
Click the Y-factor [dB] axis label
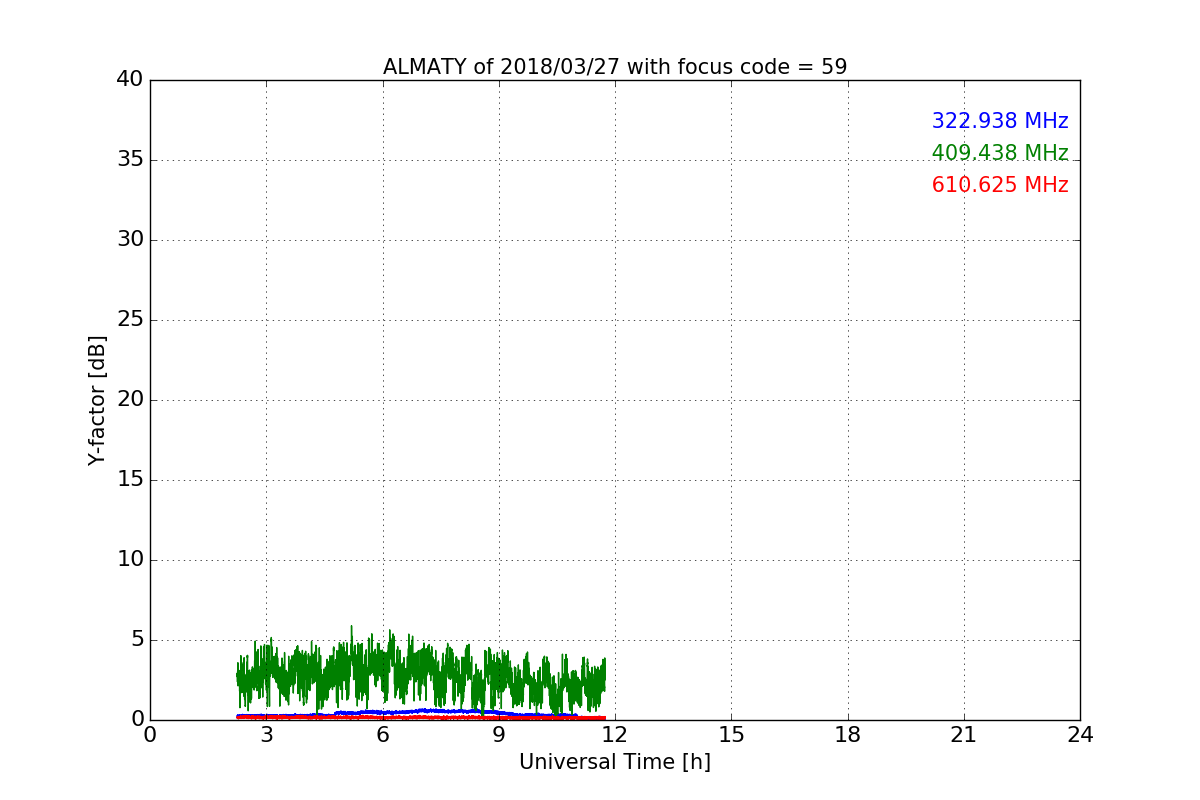97,400
